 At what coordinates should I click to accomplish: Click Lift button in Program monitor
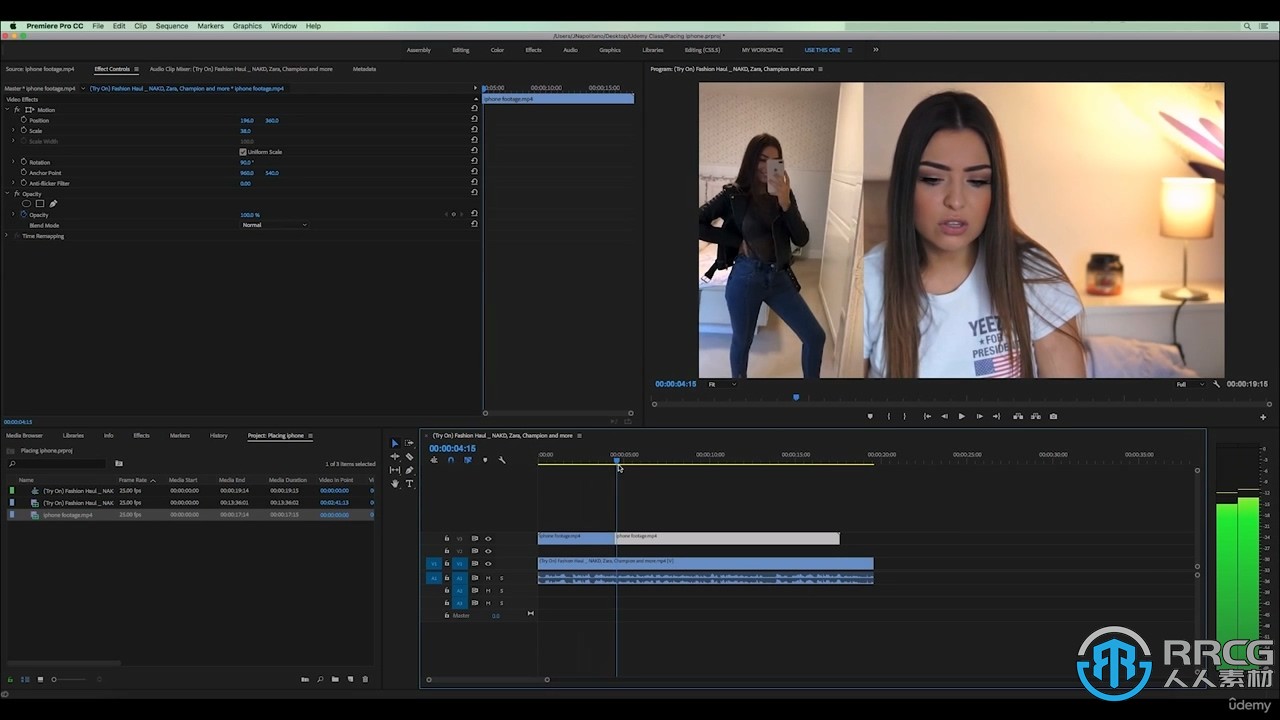point(1018,416)
